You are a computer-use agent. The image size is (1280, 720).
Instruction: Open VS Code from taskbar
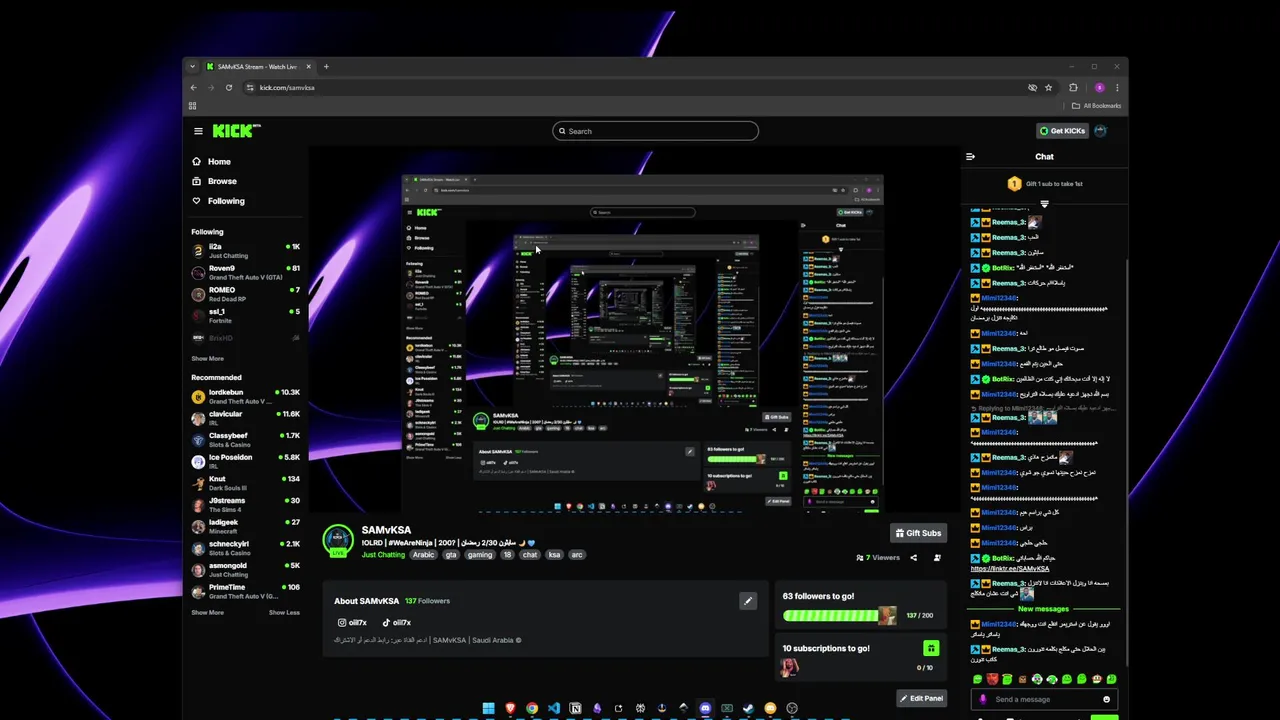click(553, 708)
